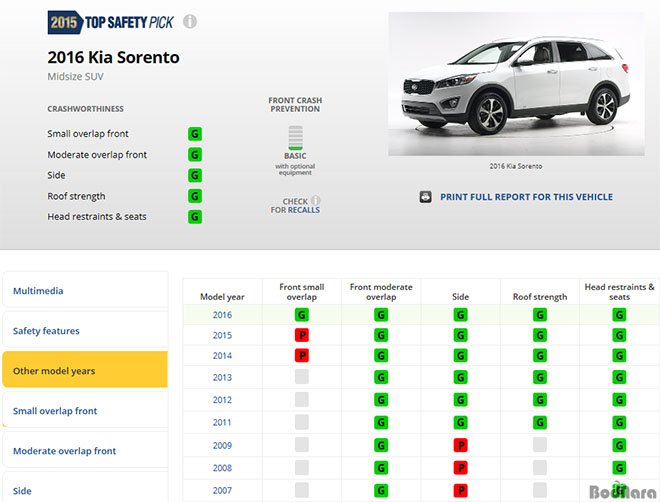Open the 2008 model year link
Image resolution: width=660 pixels, height=502 pixels.
click(222, 467)
